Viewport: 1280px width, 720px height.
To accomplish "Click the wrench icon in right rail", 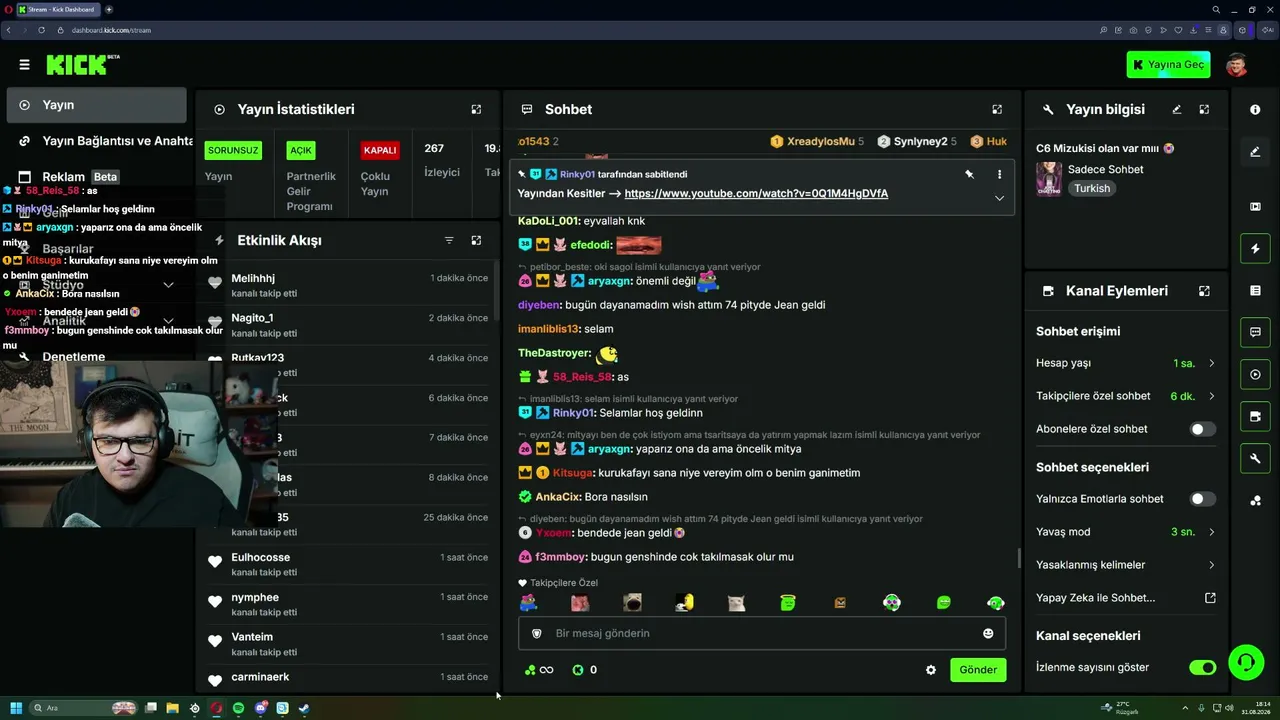I will point(1255,458).
